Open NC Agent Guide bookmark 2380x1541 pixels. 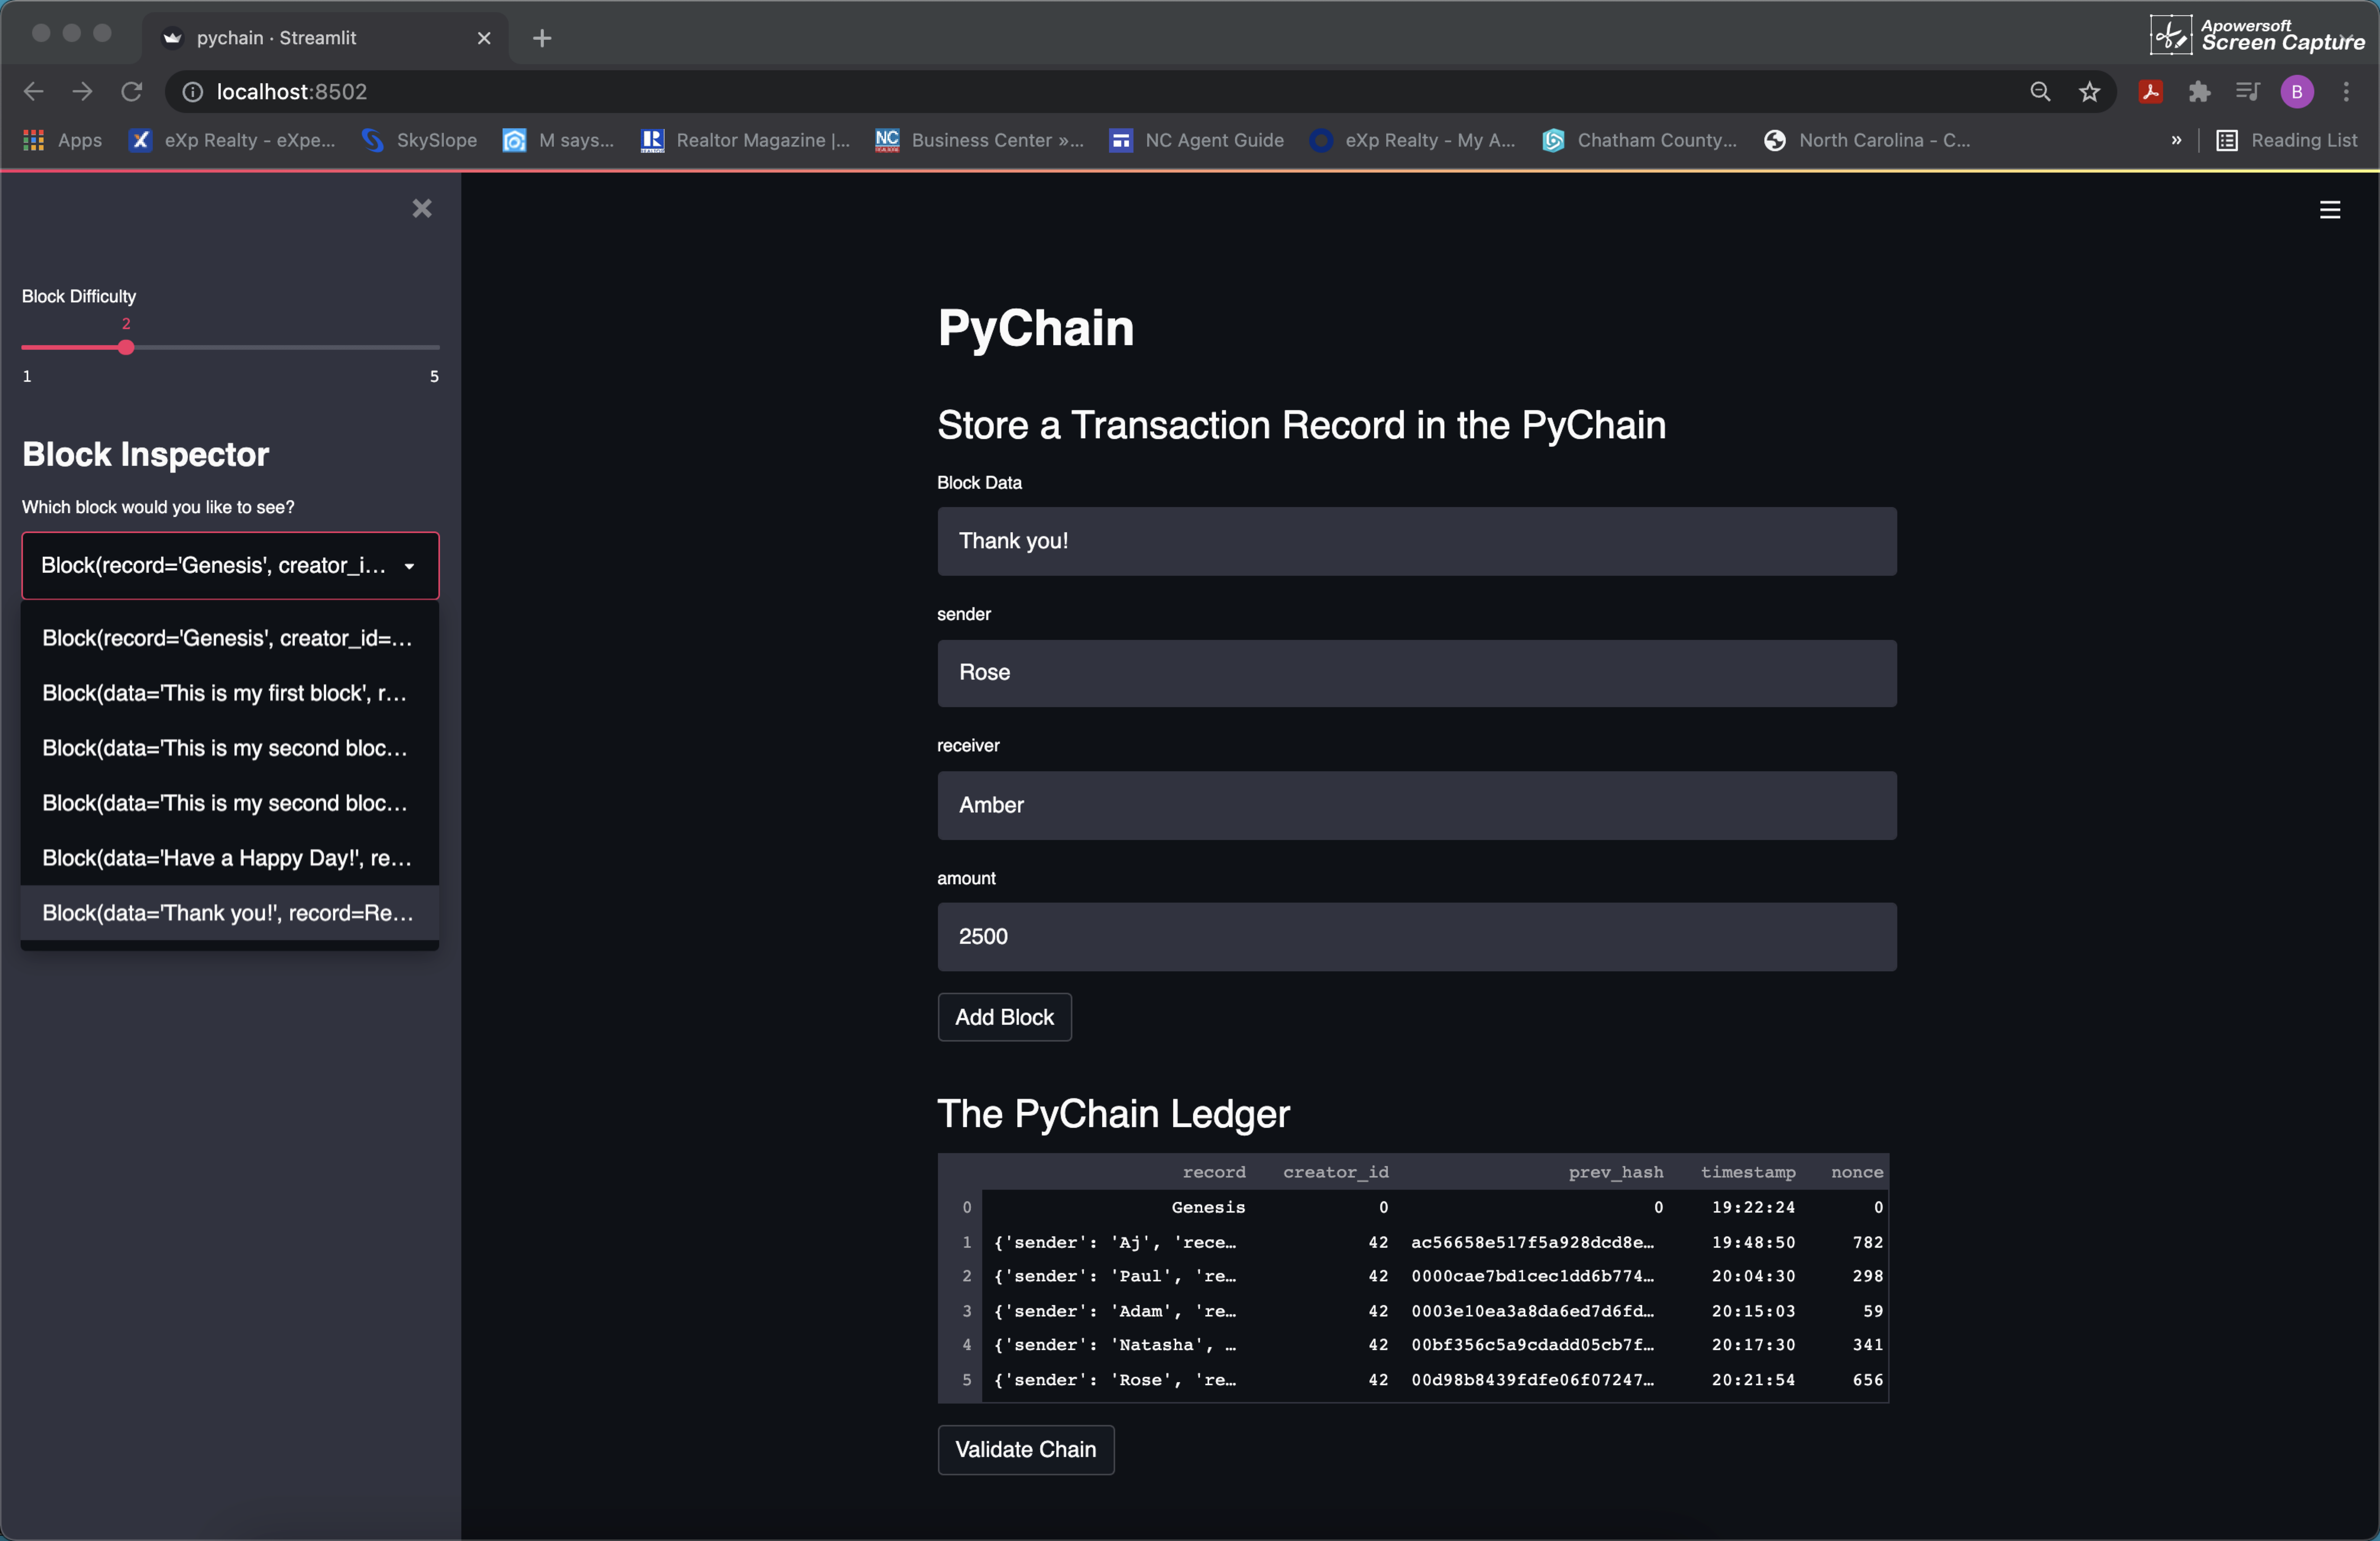(x=1197, y=141)
